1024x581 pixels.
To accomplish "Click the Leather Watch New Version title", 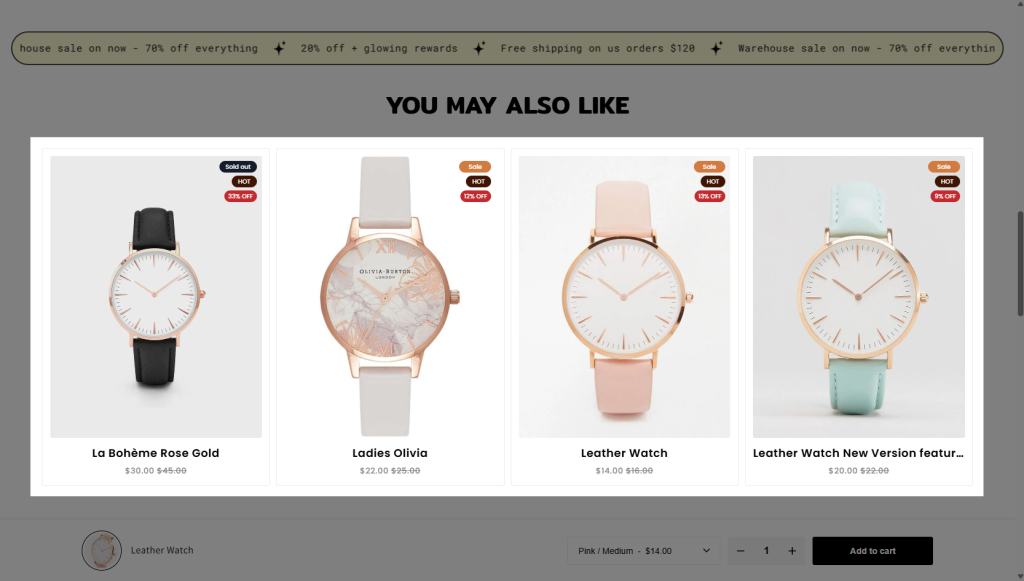I will tap(858, 453).
